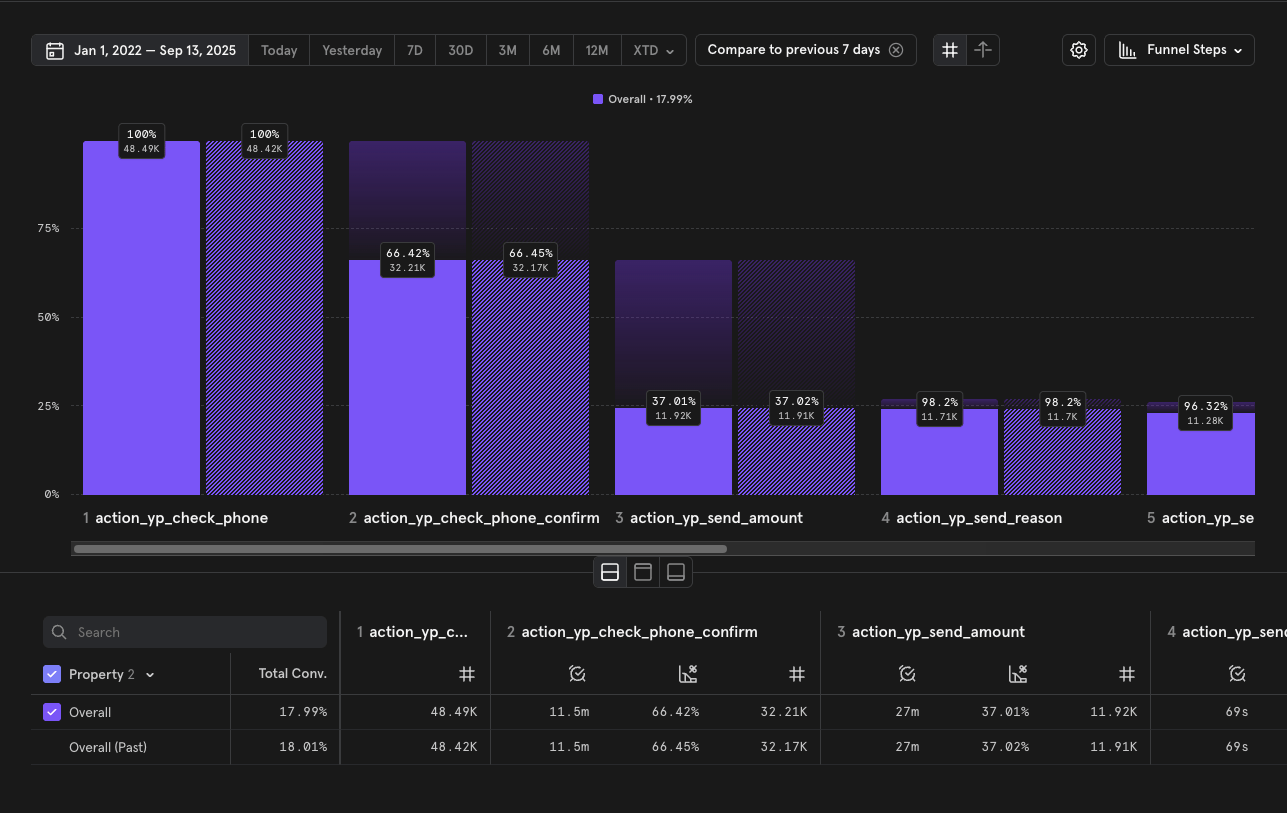The height and width of the screenshot is (813, 1287).
Task: Open the Jan 1, 2022 — Sep 13, 2025 date picker
Action: (154, 50)
